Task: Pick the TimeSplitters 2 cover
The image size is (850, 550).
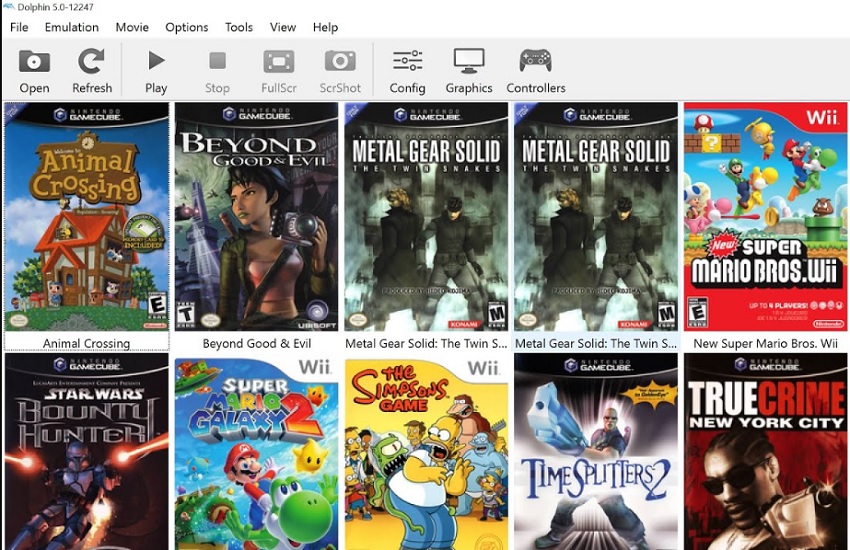Action: (x=596, y=452)
